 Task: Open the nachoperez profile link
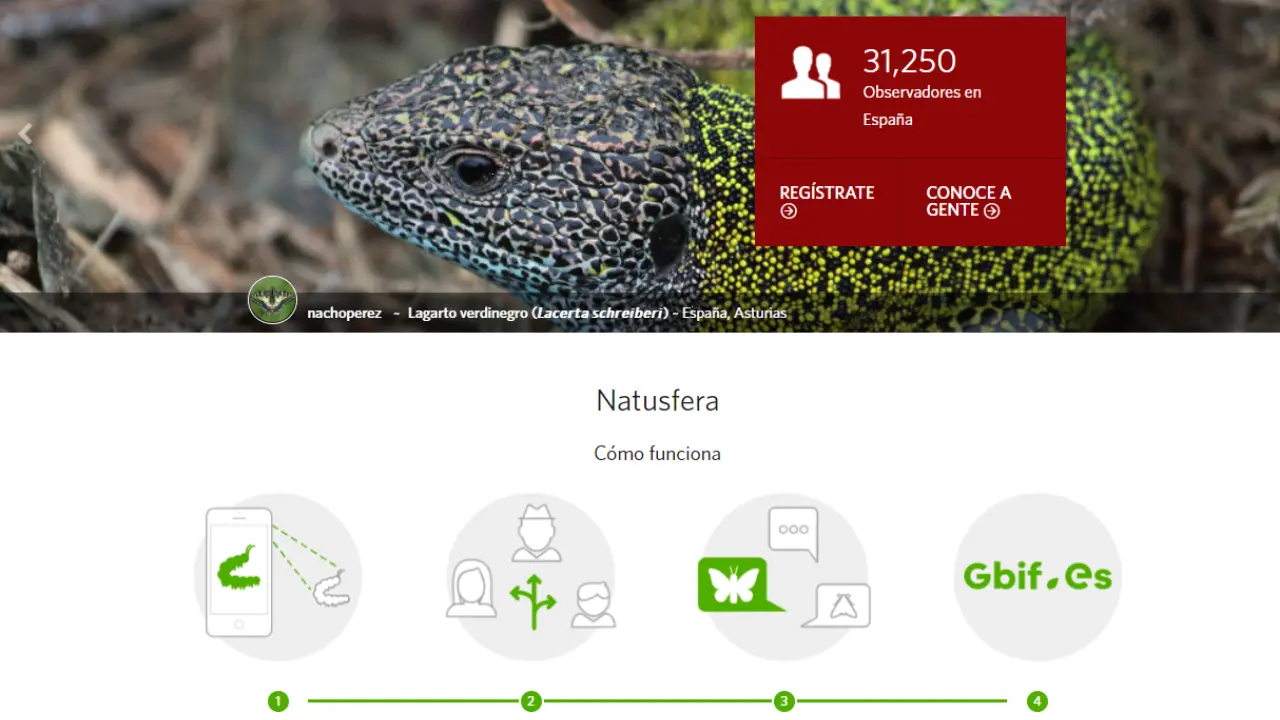point(344,313)
